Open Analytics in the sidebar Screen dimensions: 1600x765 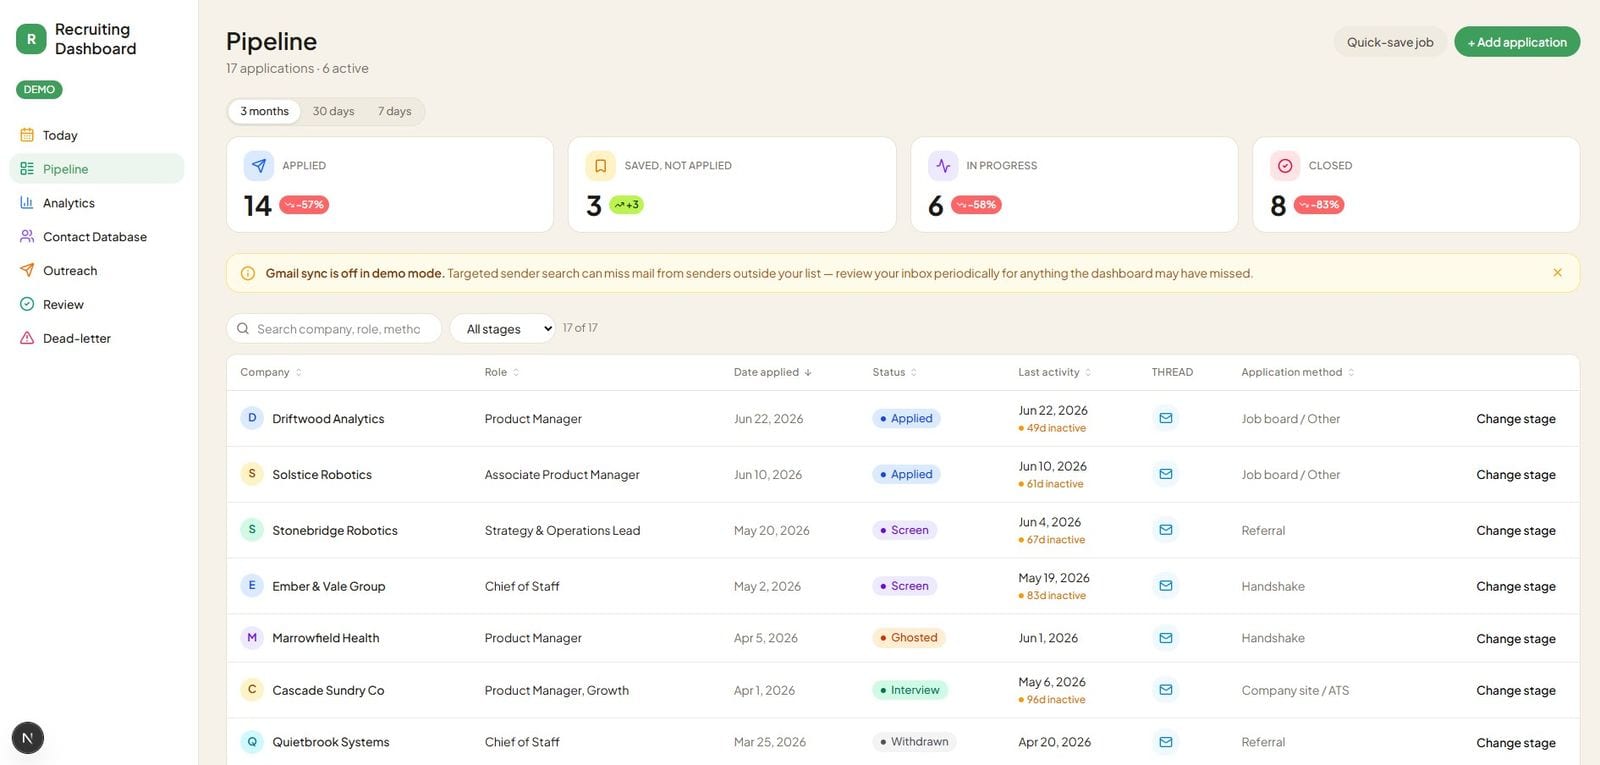point(97,203)
